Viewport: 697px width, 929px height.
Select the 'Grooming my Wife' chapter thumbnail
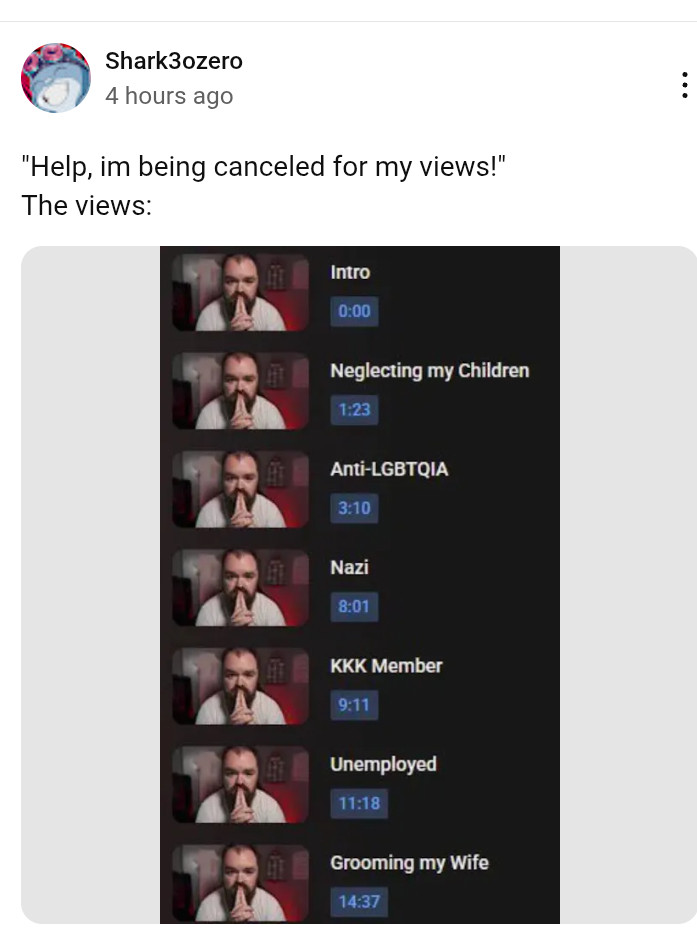[241, 882]
